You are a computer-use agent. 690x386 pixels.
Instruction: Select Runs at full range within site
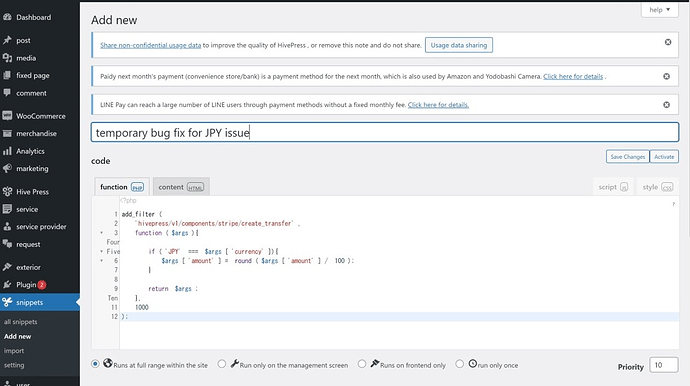point(95,364)
